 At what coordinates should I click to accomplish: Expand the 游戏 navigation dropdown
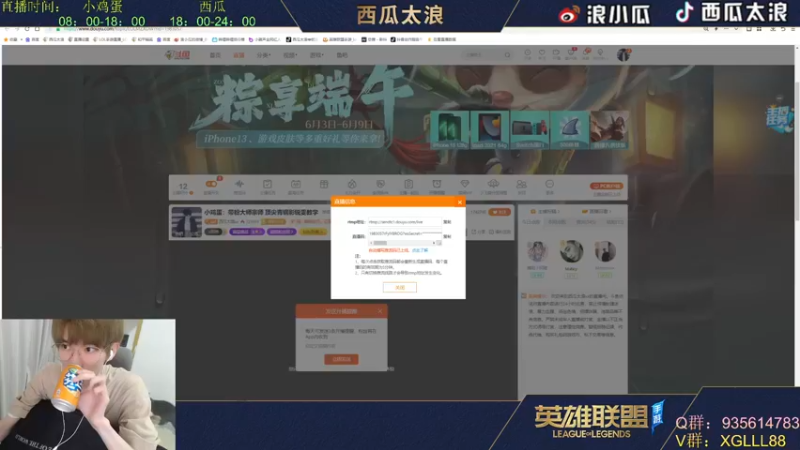[x=316, y=55]
